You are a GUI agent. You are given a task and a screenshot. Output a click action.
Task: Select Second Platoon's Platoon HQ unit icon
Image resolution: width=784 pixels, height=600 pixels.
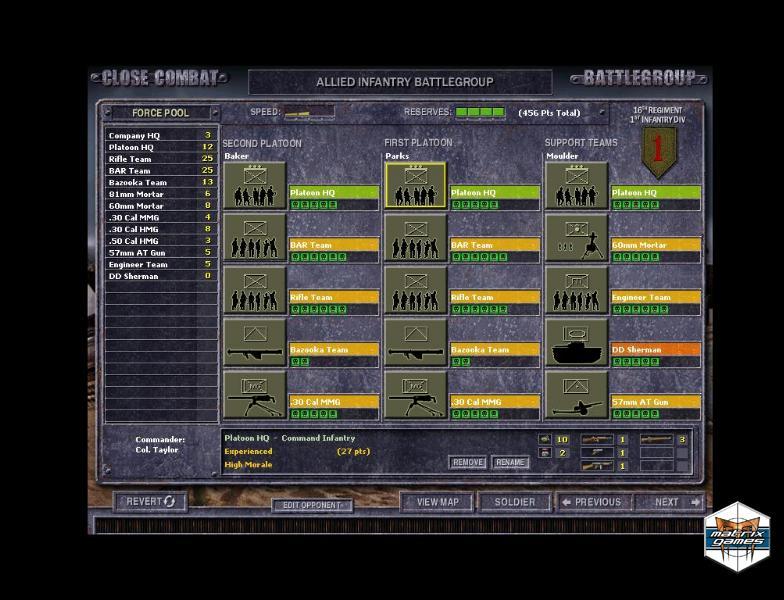pos(254,186)
